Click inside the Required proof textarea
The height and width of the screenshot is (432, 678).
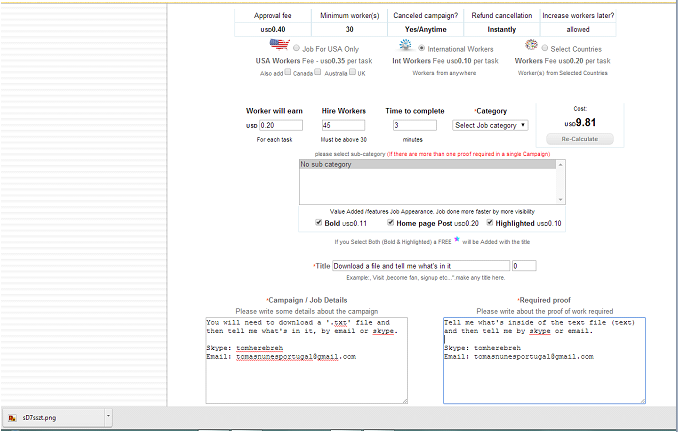point(544,361)
